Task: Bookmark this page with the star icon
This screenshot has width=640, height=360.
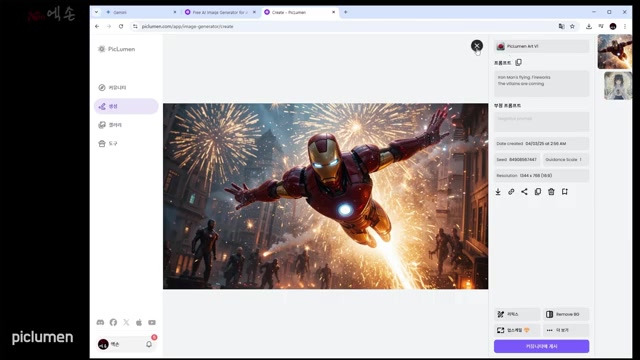Action: tap(572, 26)
